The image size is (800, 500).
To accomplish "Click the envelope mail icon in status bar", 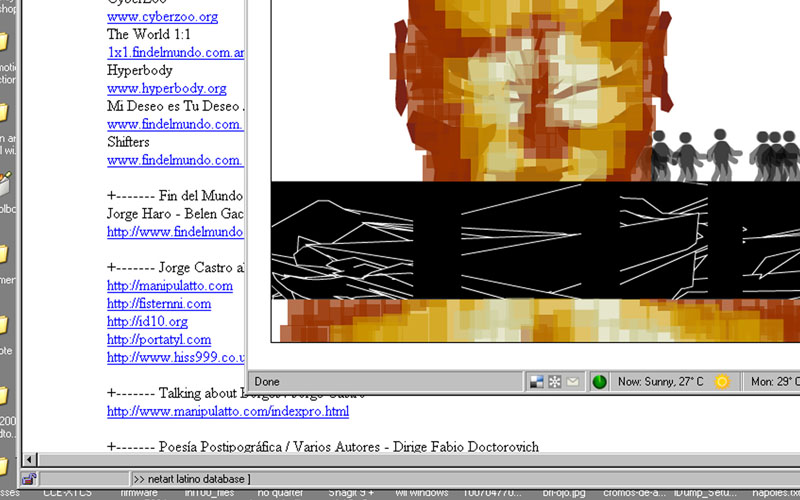I will (x=573, y=382).
